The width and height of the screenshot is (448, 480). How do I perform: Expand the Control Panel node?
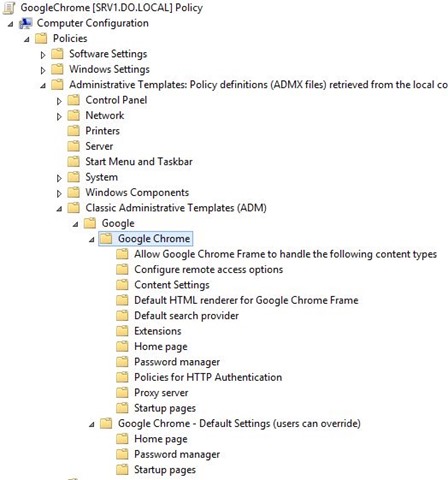pyautogui.click(x=59, y=101)
